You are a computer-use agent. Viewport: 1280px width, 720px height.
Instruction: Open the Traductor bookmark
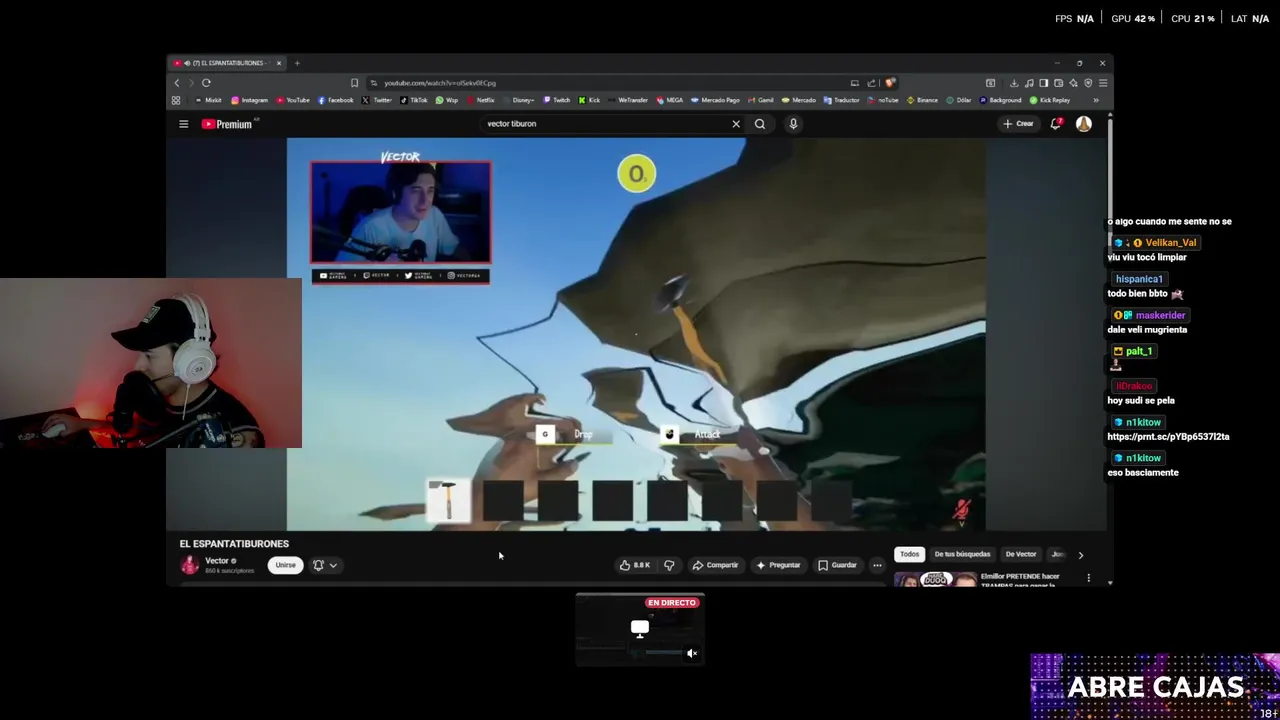click(x=841, y=100)
